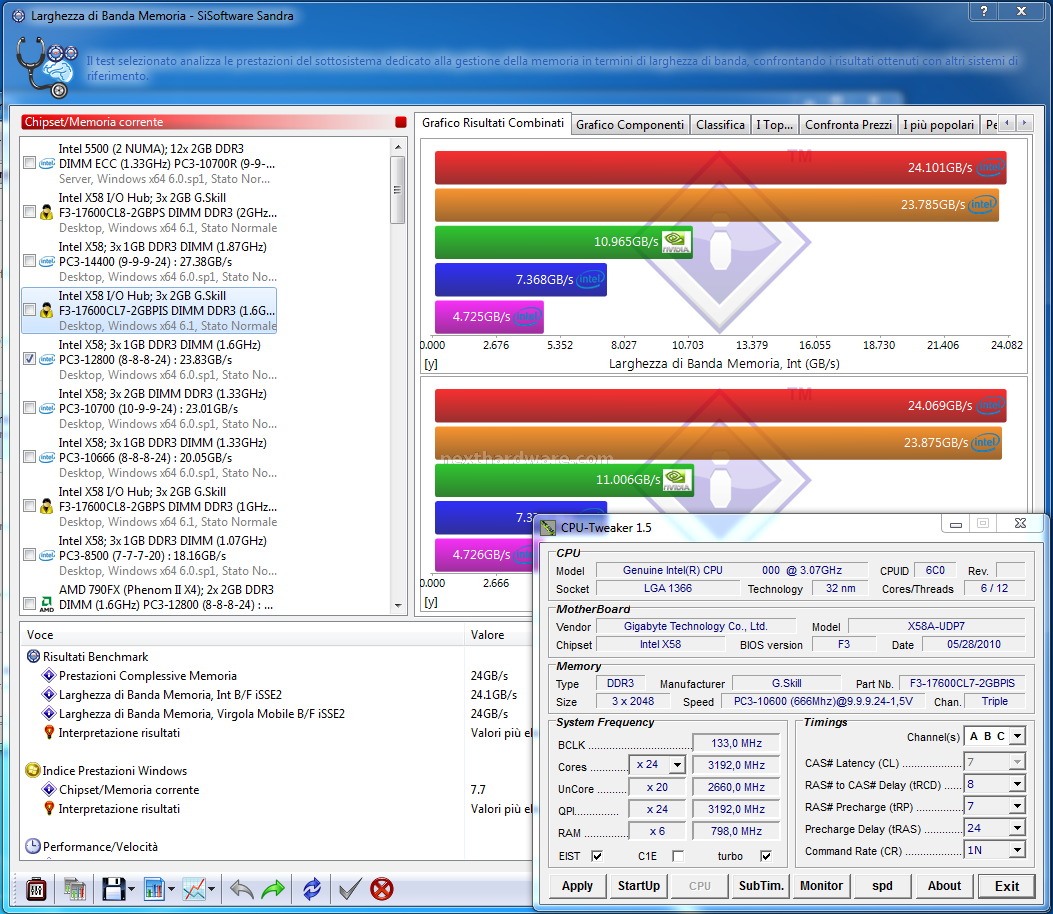
Task: Open the line graph icon dropdown arrow
Action: point(212,890)
